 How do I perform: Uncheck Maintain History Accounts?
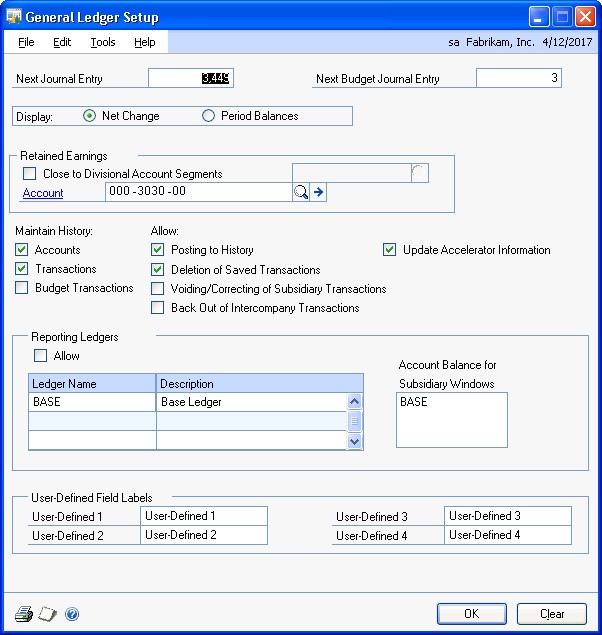[21, 249]
